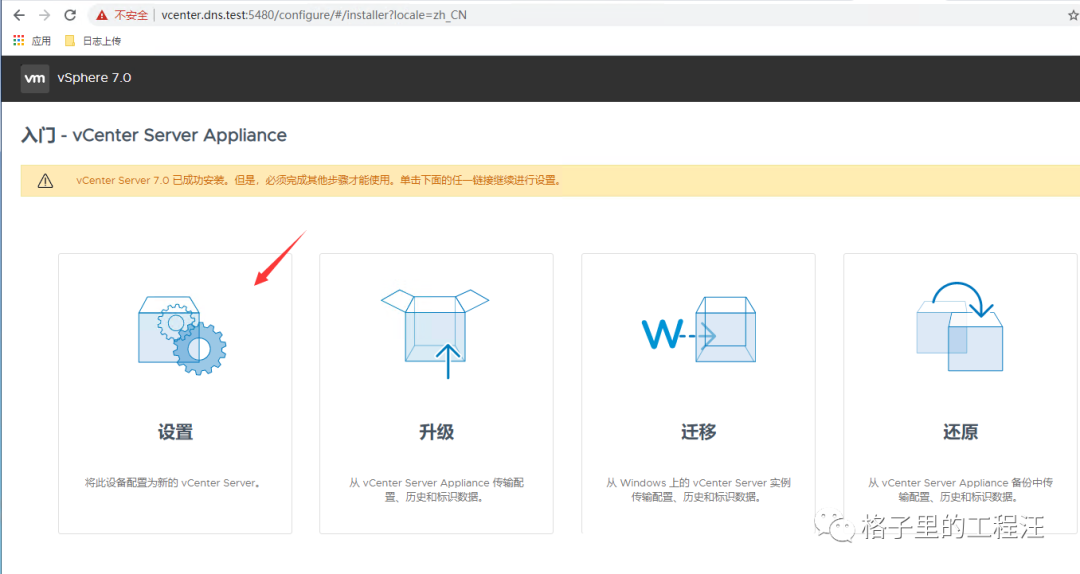Image resolution: width=1080 pixels, height=574 pixels.
Task: Bookmark the page with star icon
Action: point(1073,15)
